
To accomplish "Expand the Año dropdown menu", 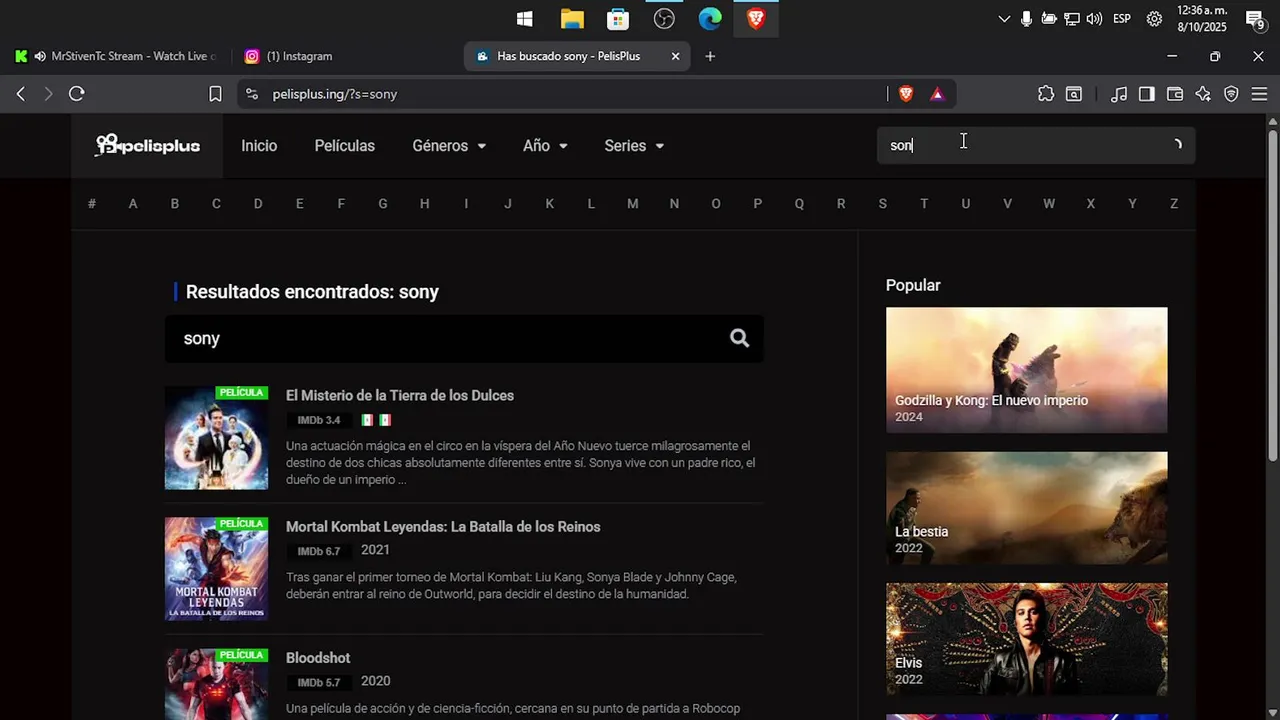I will pos(545,146).
